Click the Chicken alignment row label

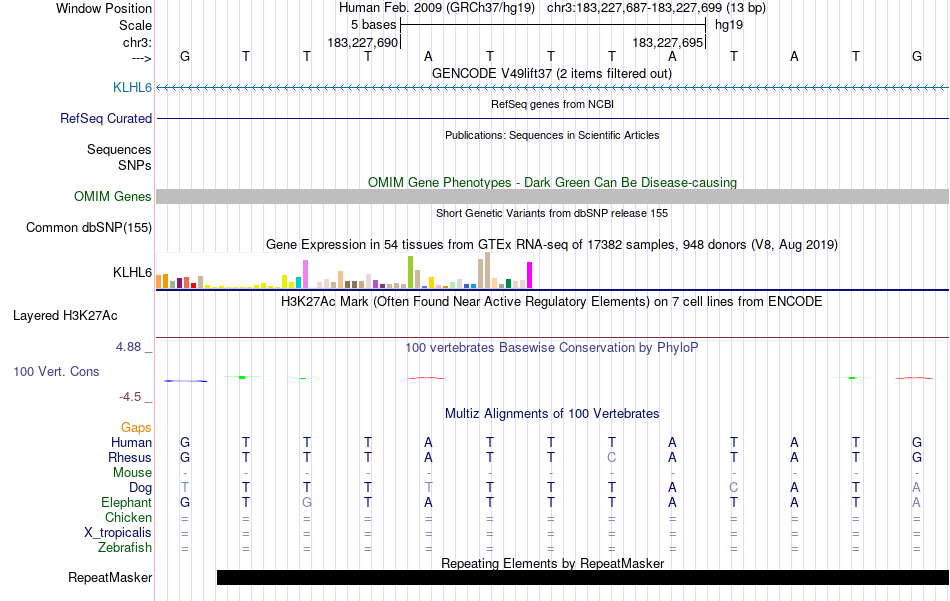[x=128, y=517]
